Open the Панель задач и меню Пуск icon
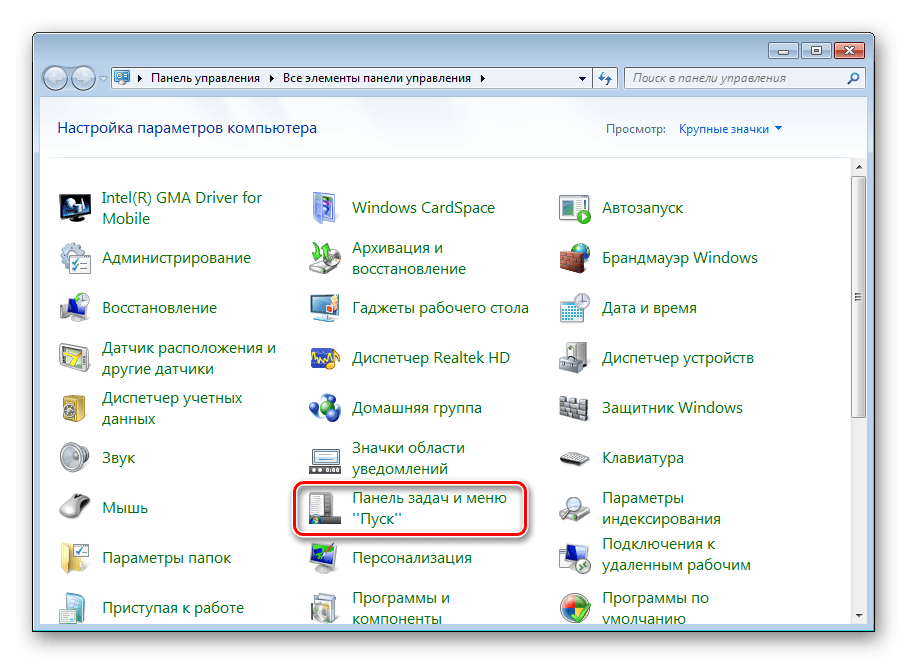Viewport: 907px width, 664px height. pyautogui.click(x=325, y=508)
